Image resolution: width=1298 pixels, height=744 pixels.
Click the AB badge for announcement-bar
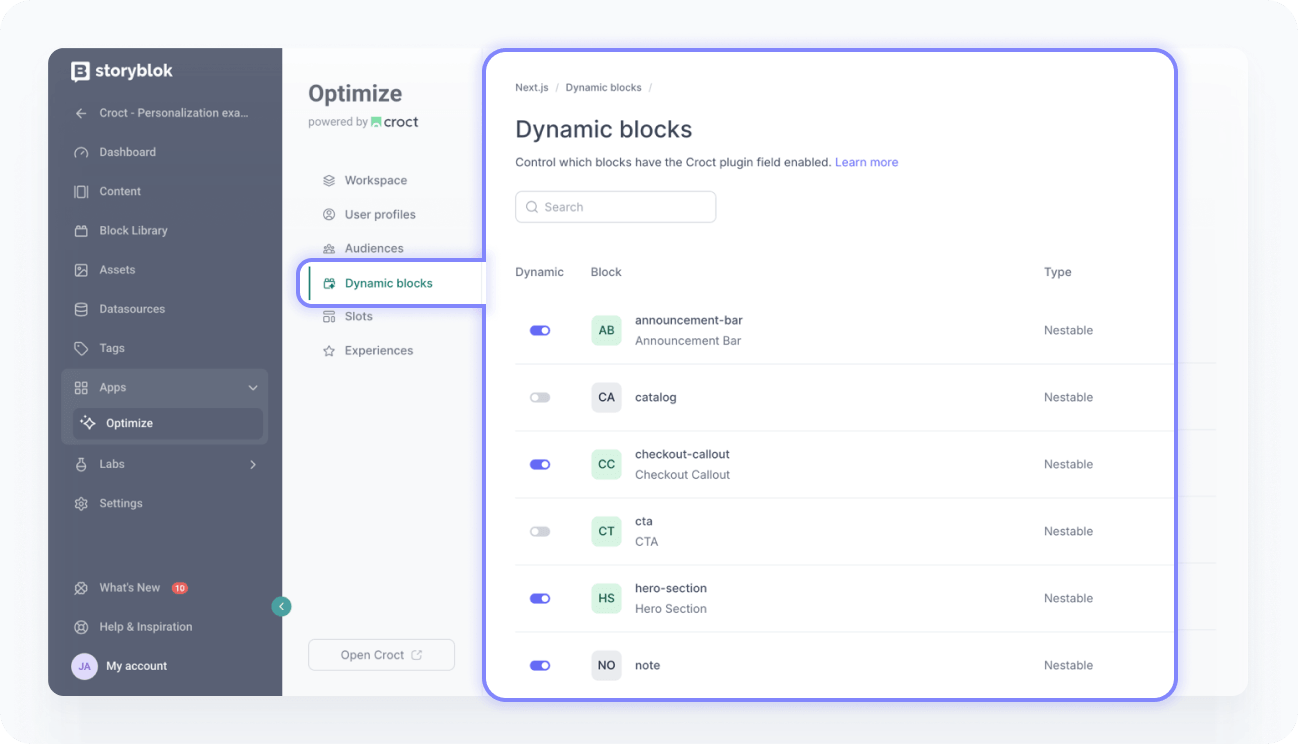[606, 330]
